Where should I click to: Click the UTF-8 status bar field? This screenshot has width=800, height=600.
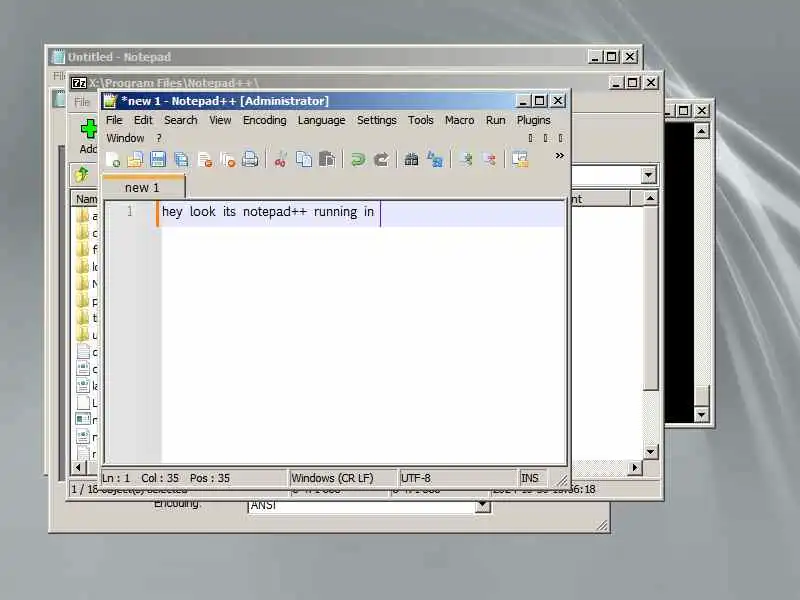click(458, 478)
